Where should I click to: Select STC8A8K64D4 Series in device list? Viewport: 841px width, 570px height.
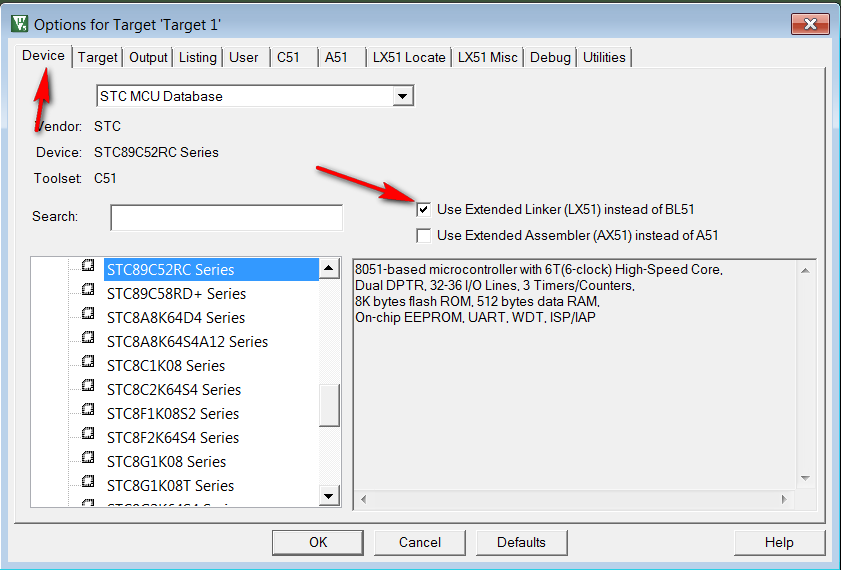click(x=175, y=318)
